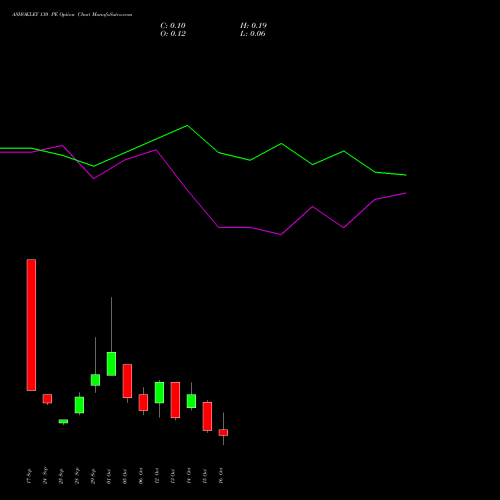Click the '01 Oct' date axis label
The width and height of the screenshot is (500, 500).
pyautogui.click(x=109, y=476)
